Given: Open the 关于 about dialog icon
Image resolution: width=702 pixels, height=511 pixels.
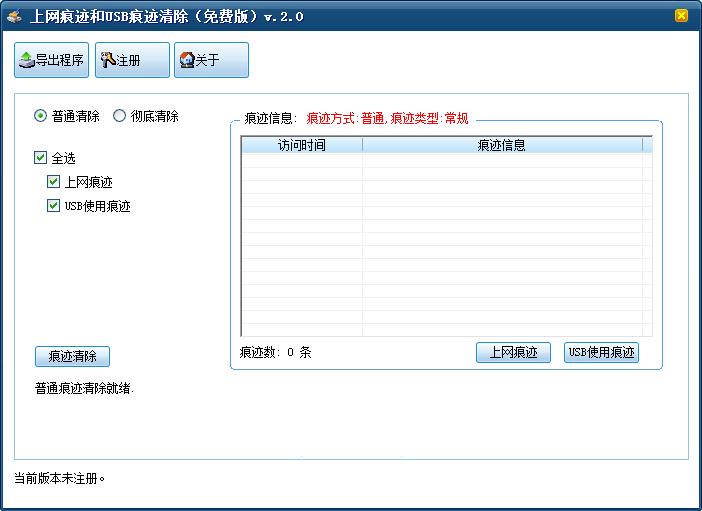Looking at the screenshot, I should coord(211,60).
